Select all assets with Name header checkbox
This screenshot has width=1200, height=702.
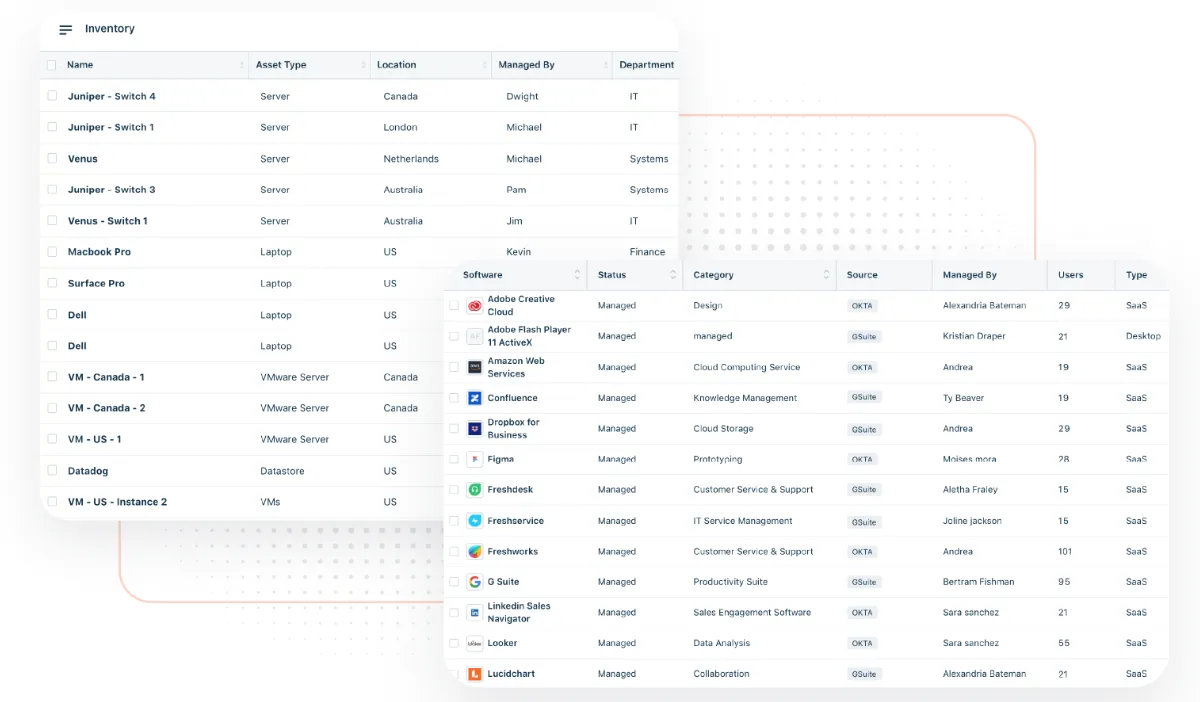[x=52, y=65]
